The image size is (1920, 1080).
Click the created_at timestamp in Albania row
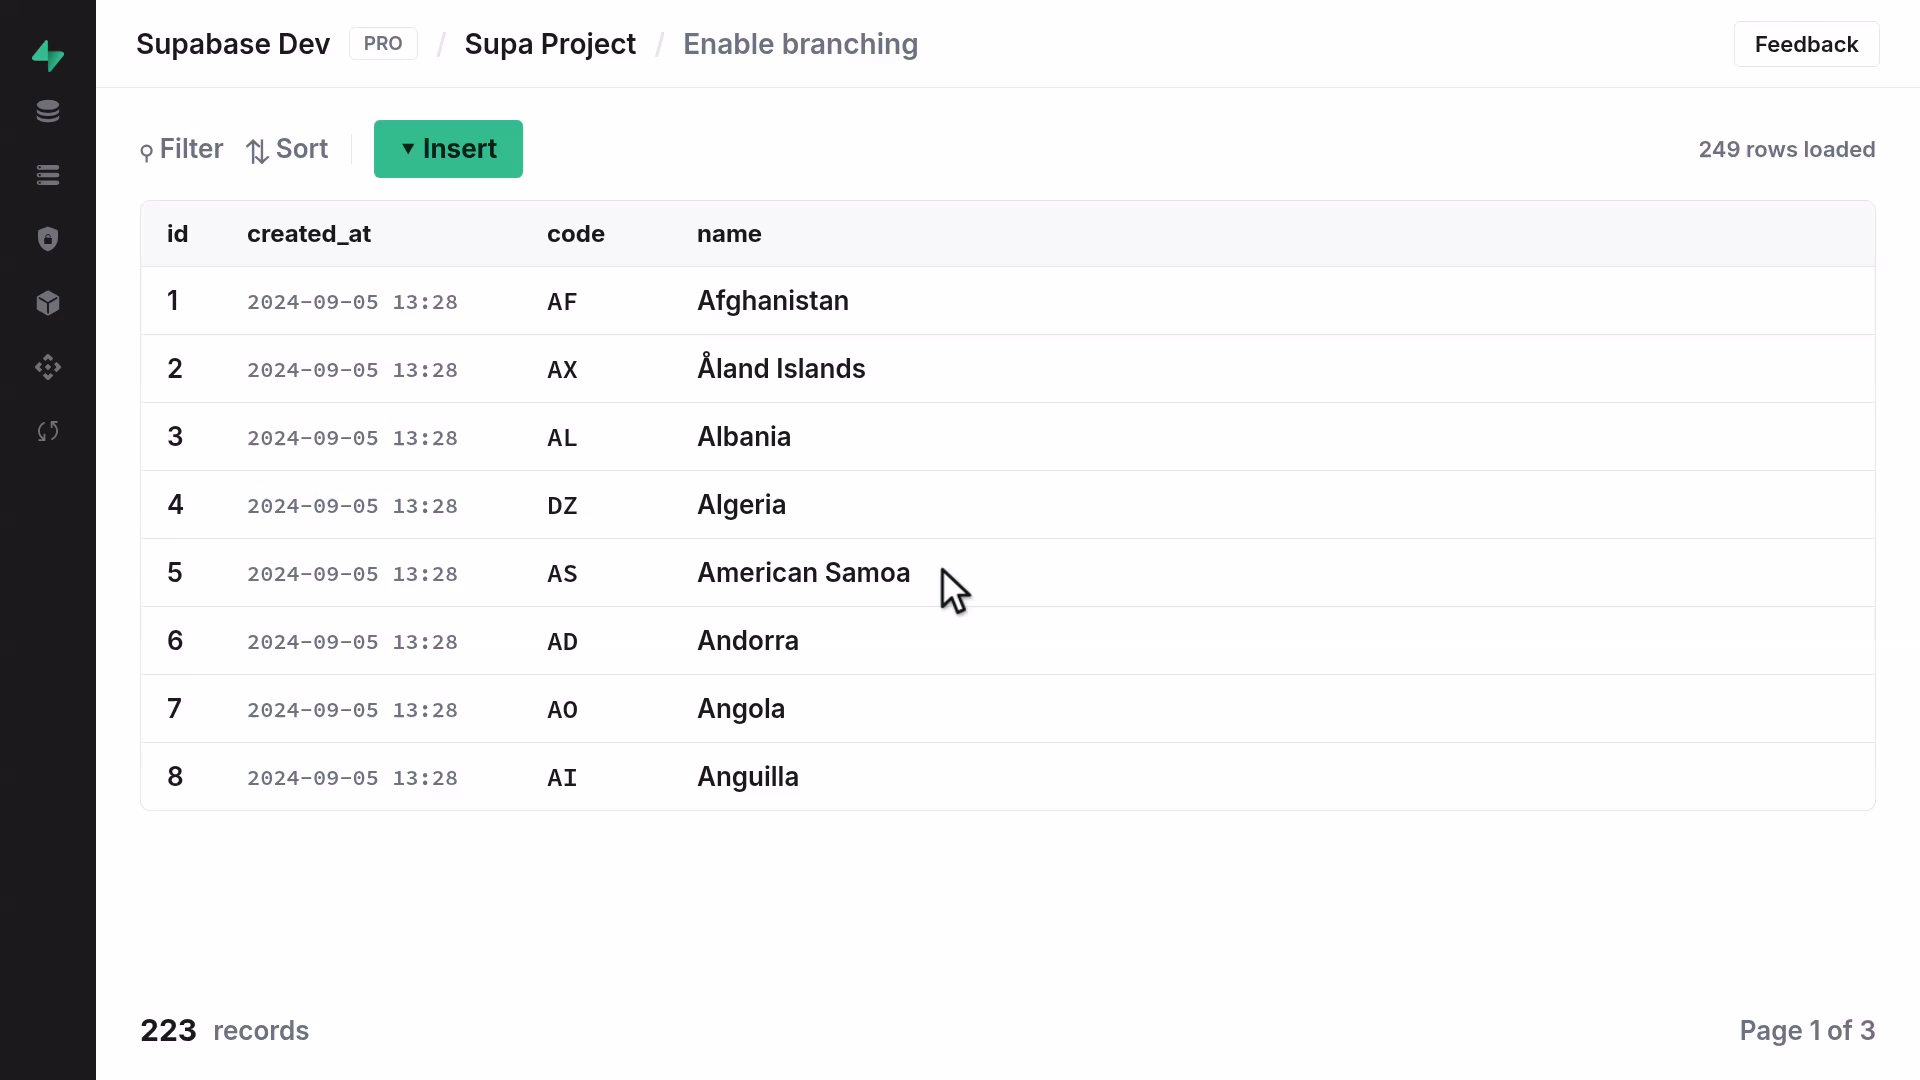coord(352,438)
